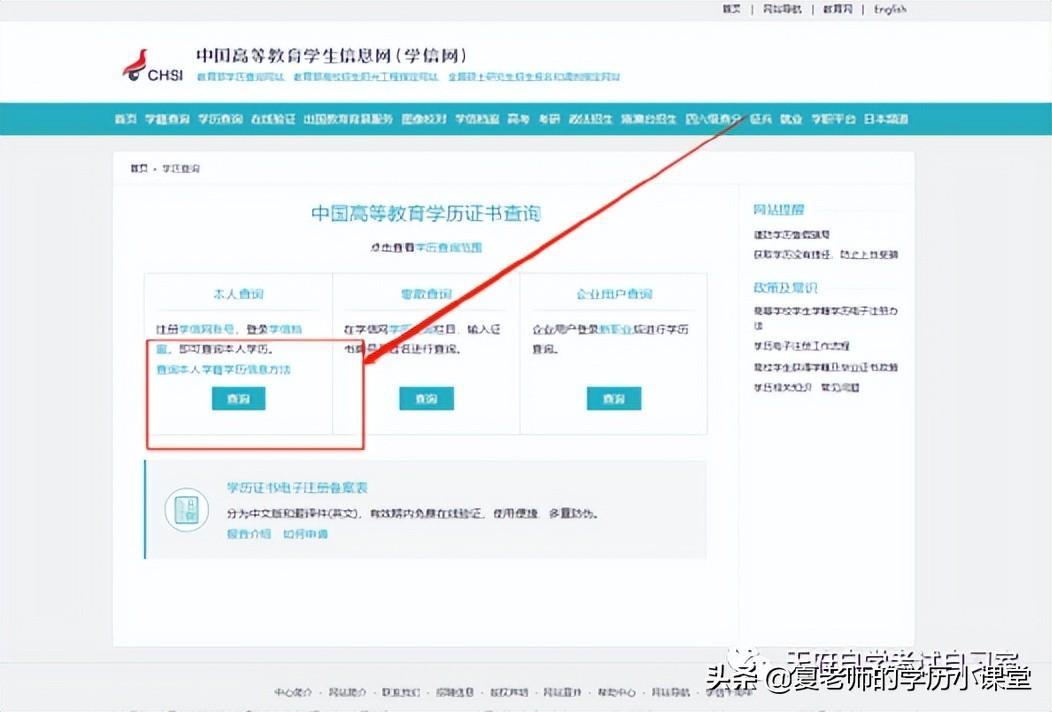The image size is (1052, 712).
Task: Click 网站导航 link in top utility bar
Action: [x=782, y=9]
